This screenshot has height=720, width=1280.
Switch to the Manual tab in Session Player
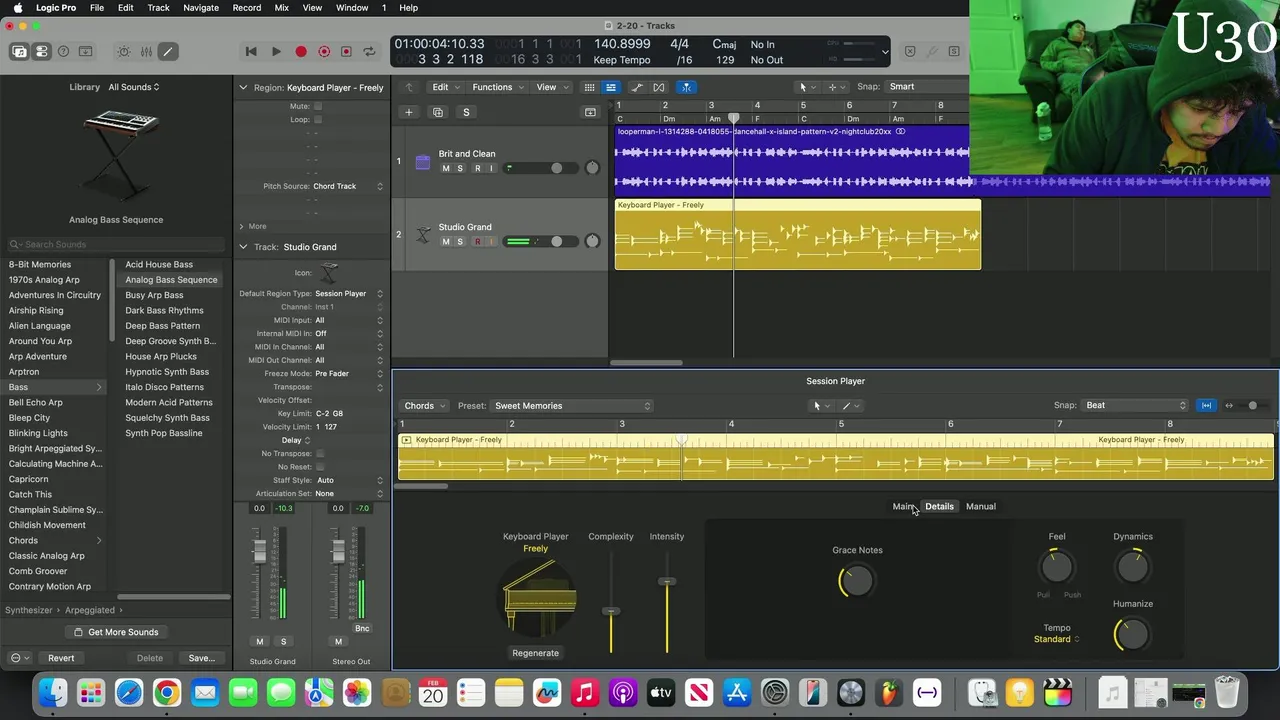tap(980, 507)
